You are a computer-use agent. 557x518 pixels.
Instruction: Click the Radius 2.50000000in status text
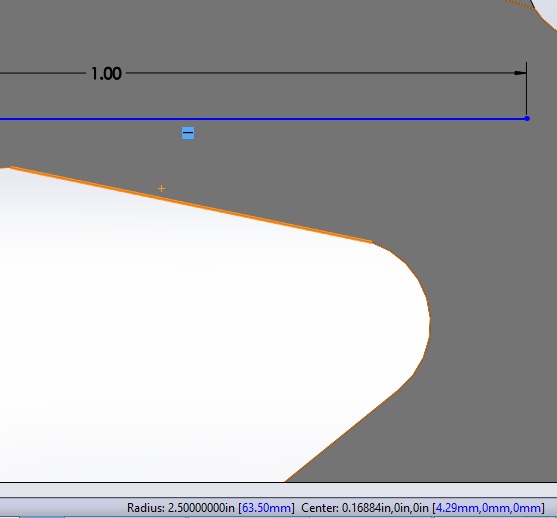click(181, 508)
